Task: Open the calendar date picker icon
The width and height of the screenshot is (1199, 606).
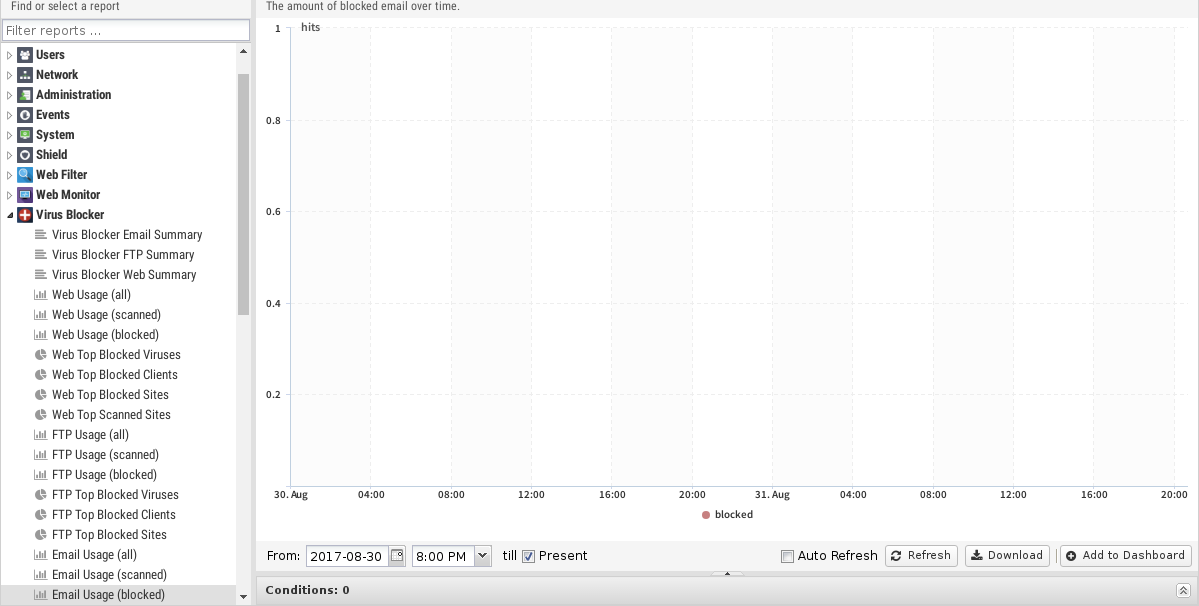Action: 397,556
